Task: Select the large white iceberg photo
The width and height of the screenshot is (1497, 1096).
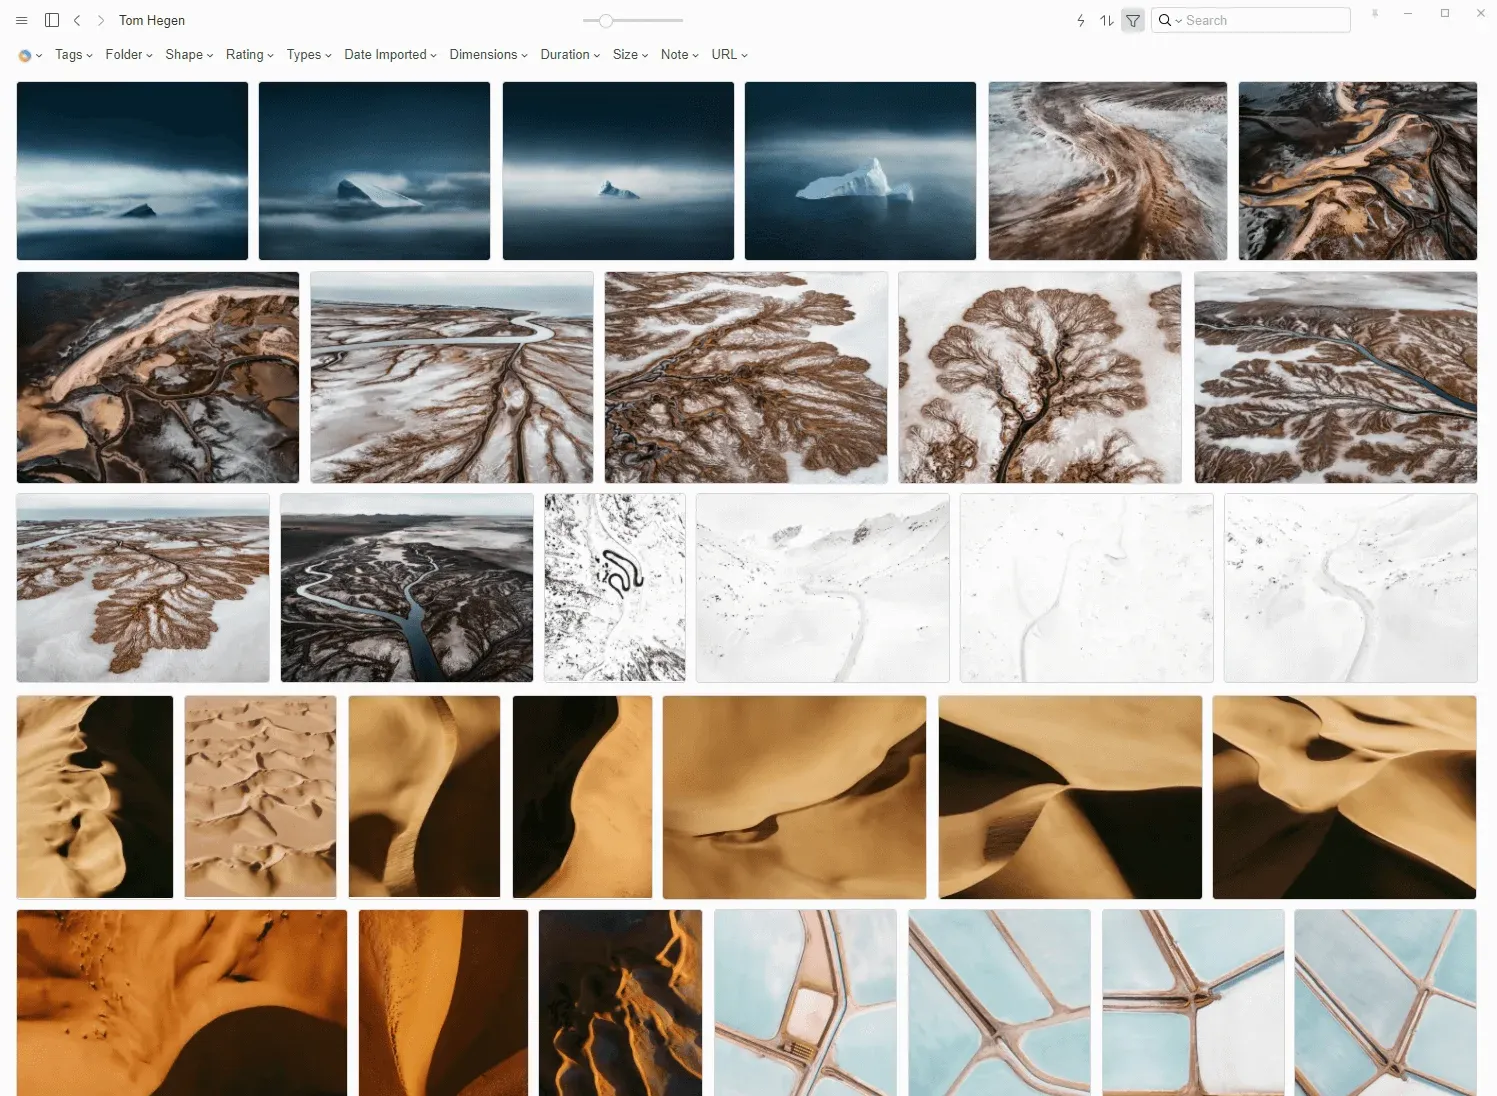Action: (860, 171)
